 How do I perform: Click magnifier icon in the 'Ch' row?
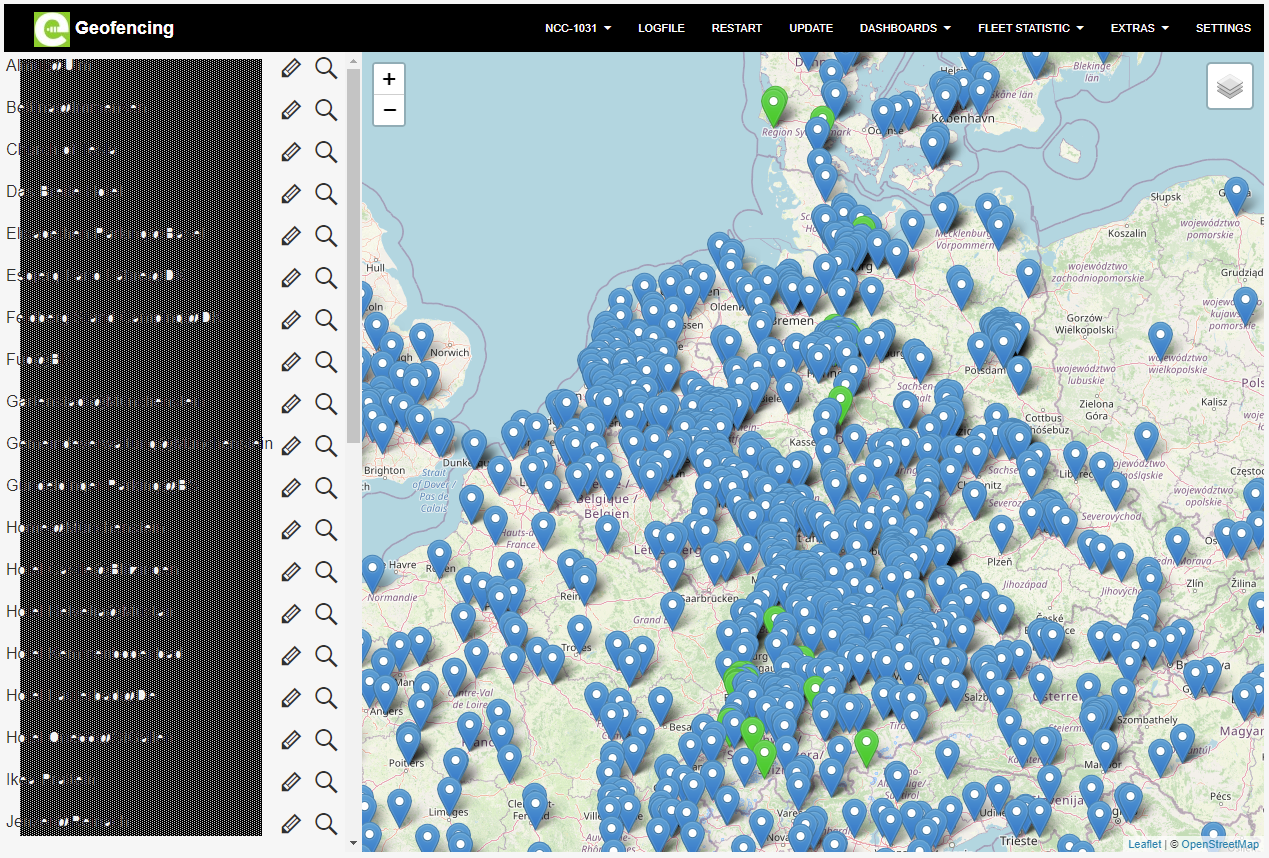coord(326,152)
